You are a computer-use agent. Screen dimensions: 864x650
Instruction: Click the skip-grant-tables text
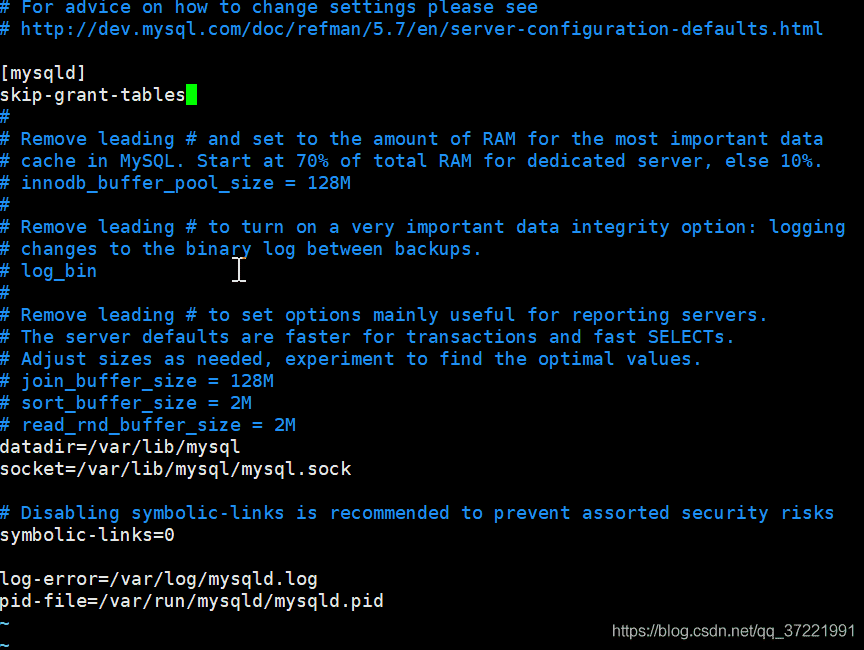pyautogui.click(x=93, y=95)
